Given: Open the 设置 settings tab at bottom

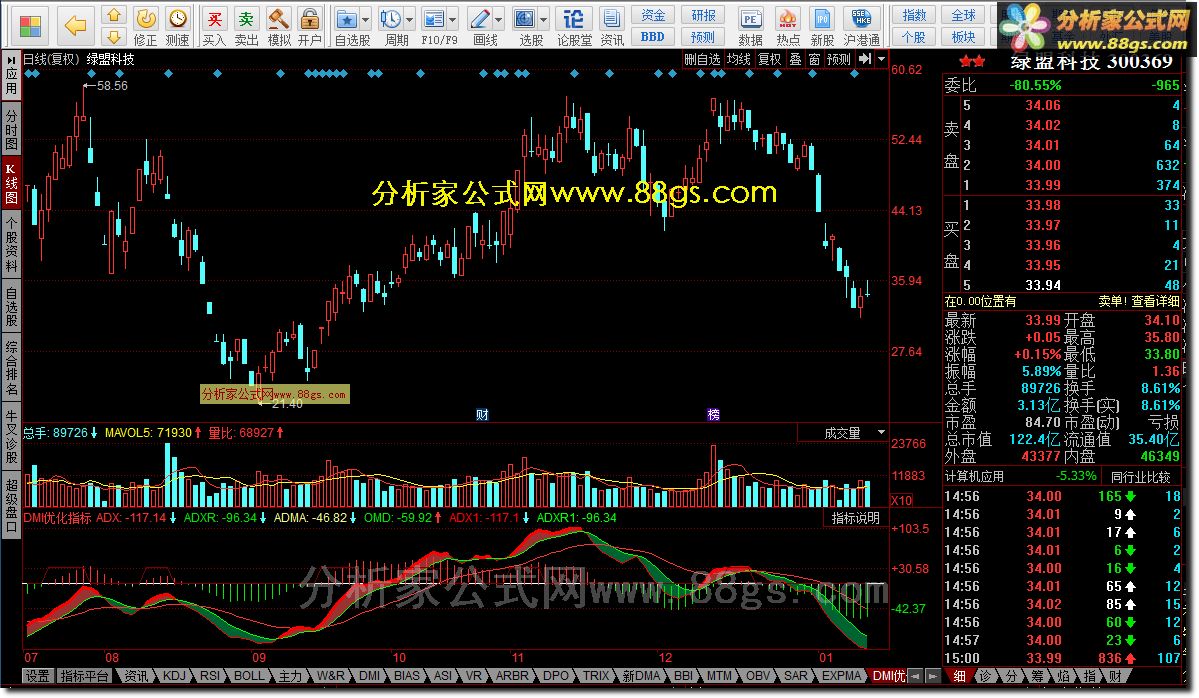Looking at the screenshot, I should click(37, 676).
